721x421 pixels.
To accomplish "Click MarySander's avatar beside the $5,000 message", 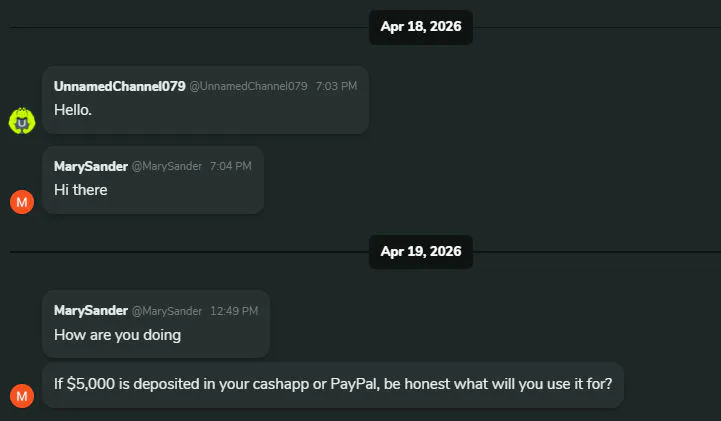I will (22, 396).
